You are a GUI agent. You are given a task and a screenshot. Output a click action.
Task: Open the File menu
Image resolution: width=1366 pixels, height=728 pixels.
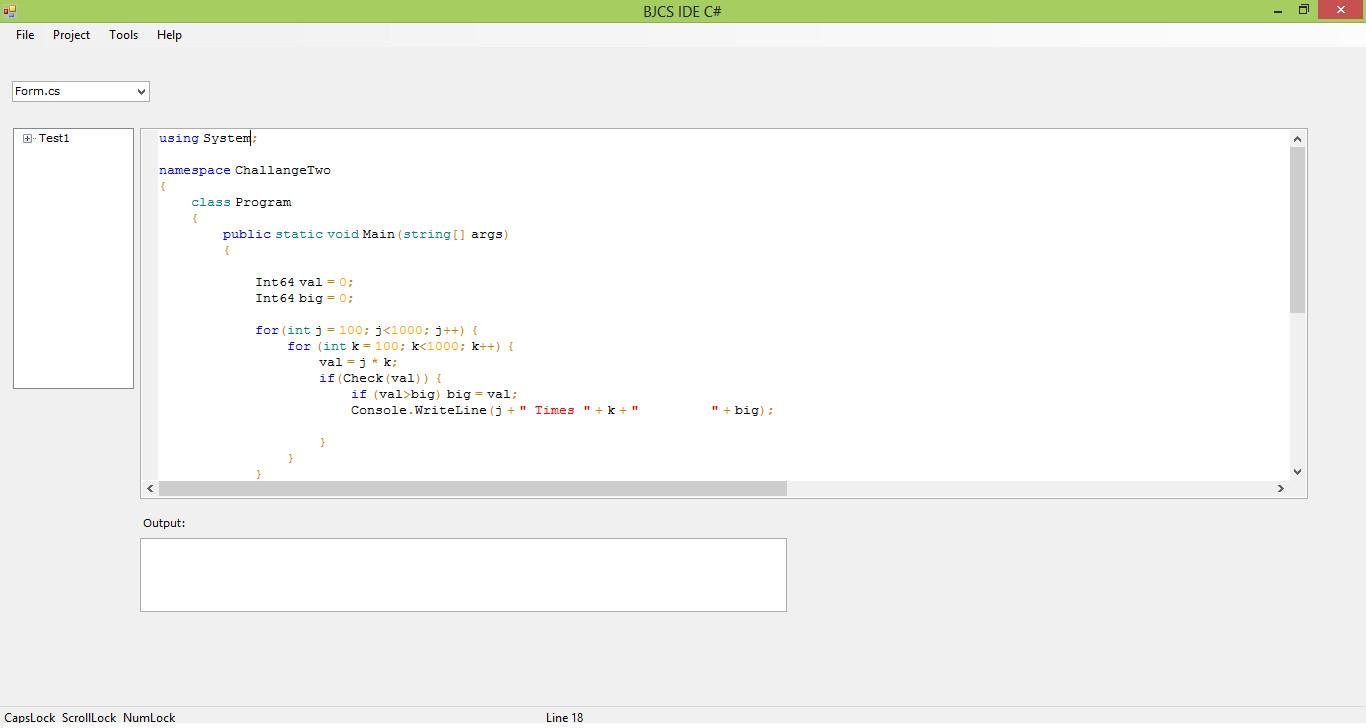(24, 34)
